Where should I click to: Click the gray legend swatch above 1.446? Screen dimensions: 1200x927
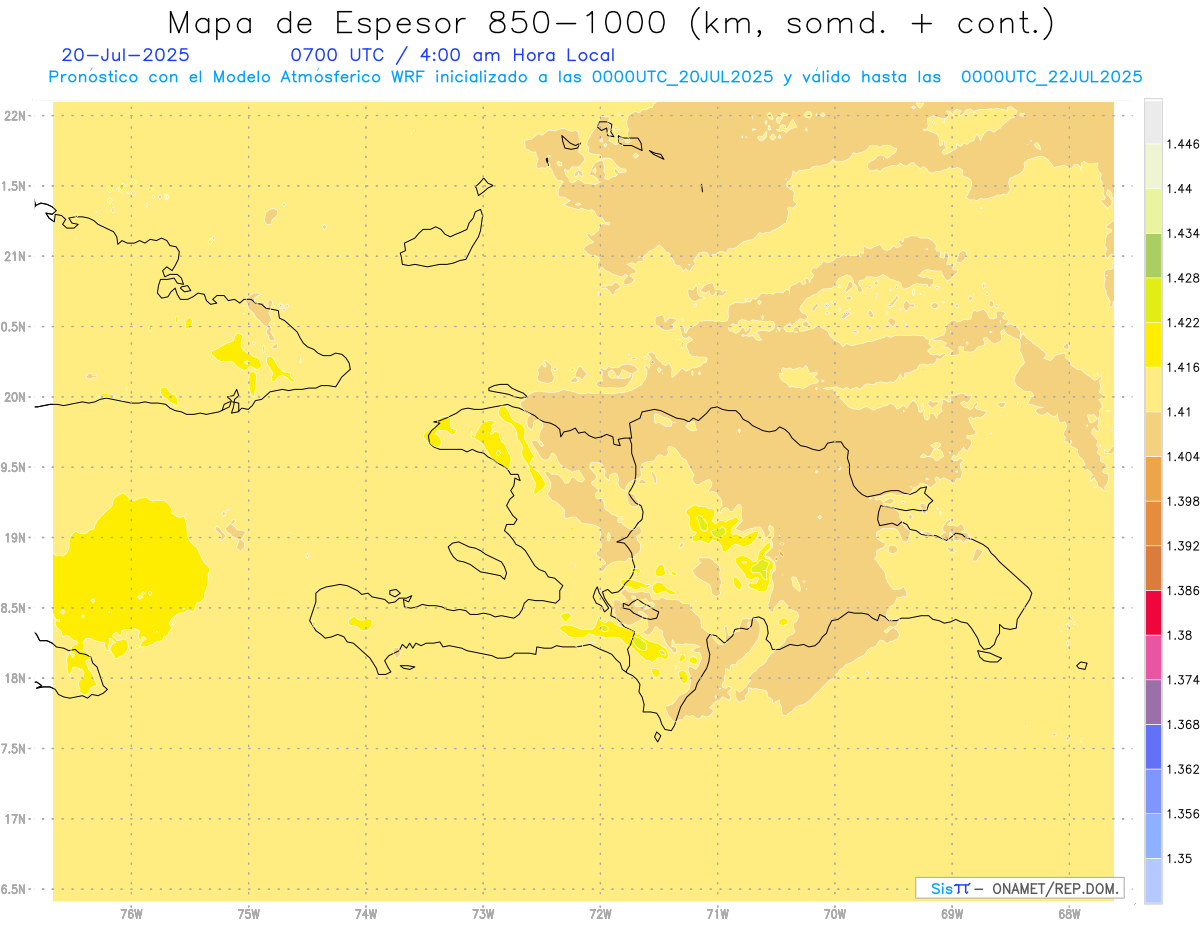pyautogui.click(x=1153, y=121)
